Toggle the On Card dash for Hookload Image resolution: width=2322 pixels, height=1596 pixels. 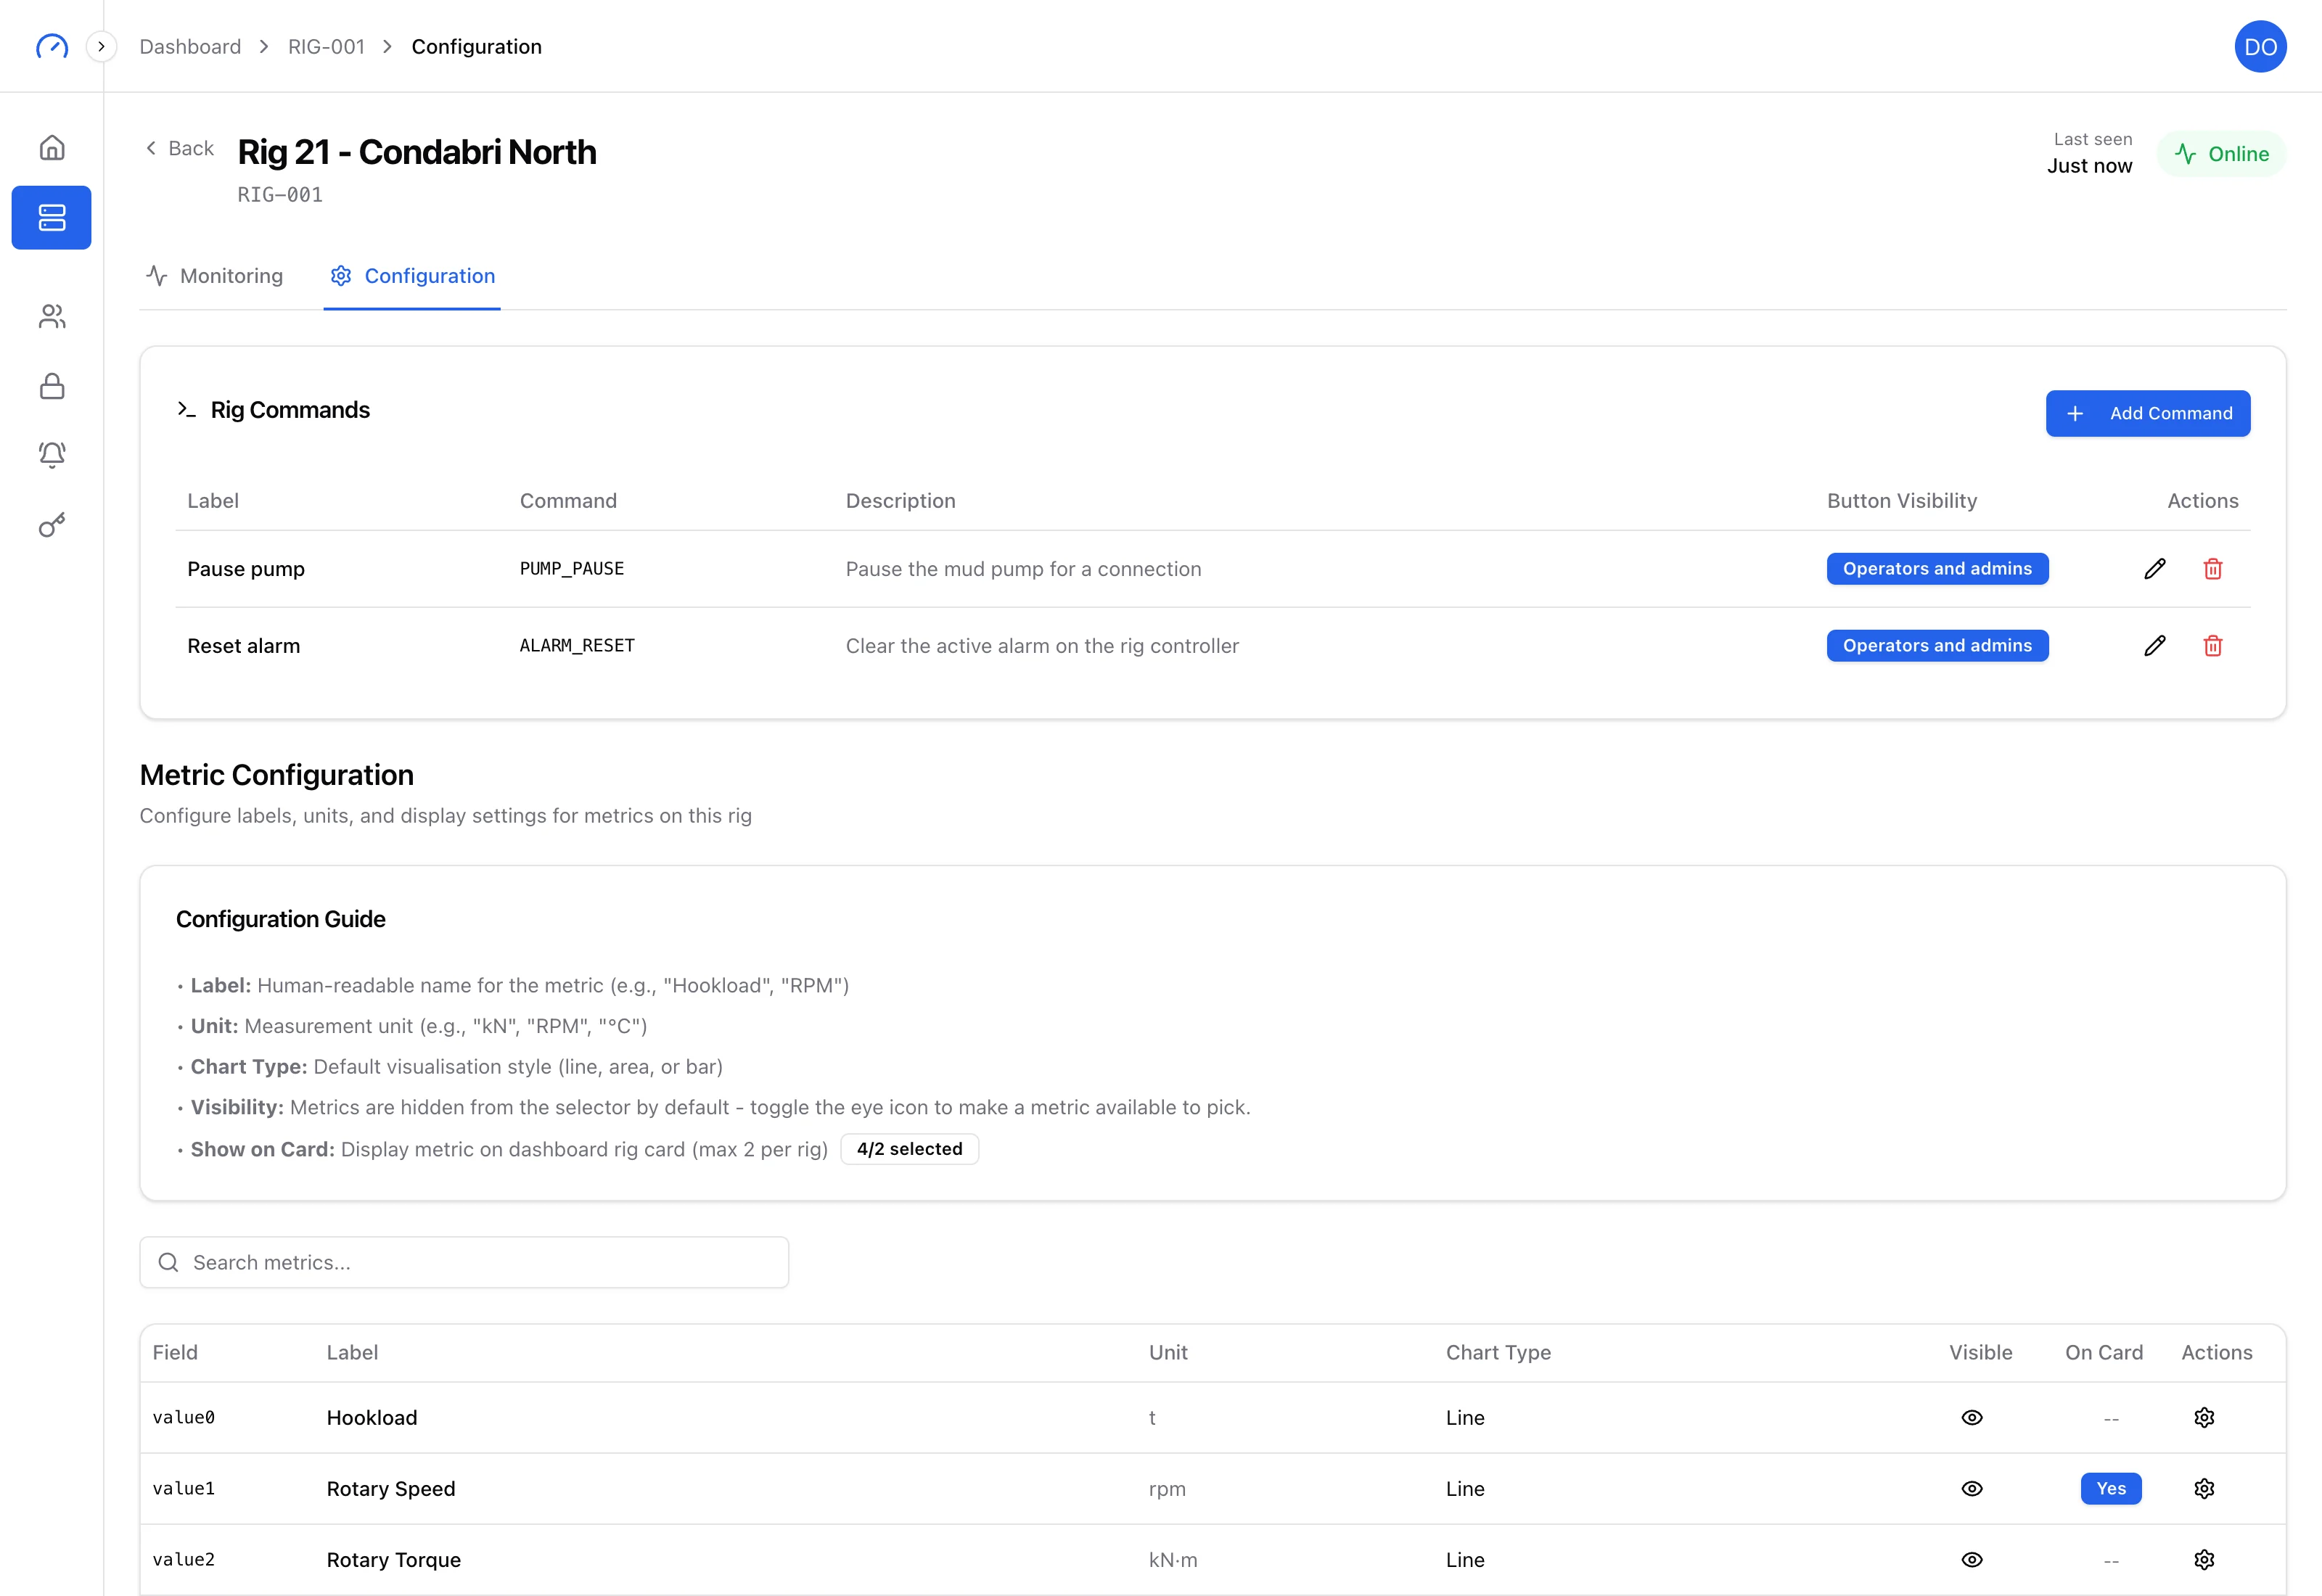point(2111,1419)
